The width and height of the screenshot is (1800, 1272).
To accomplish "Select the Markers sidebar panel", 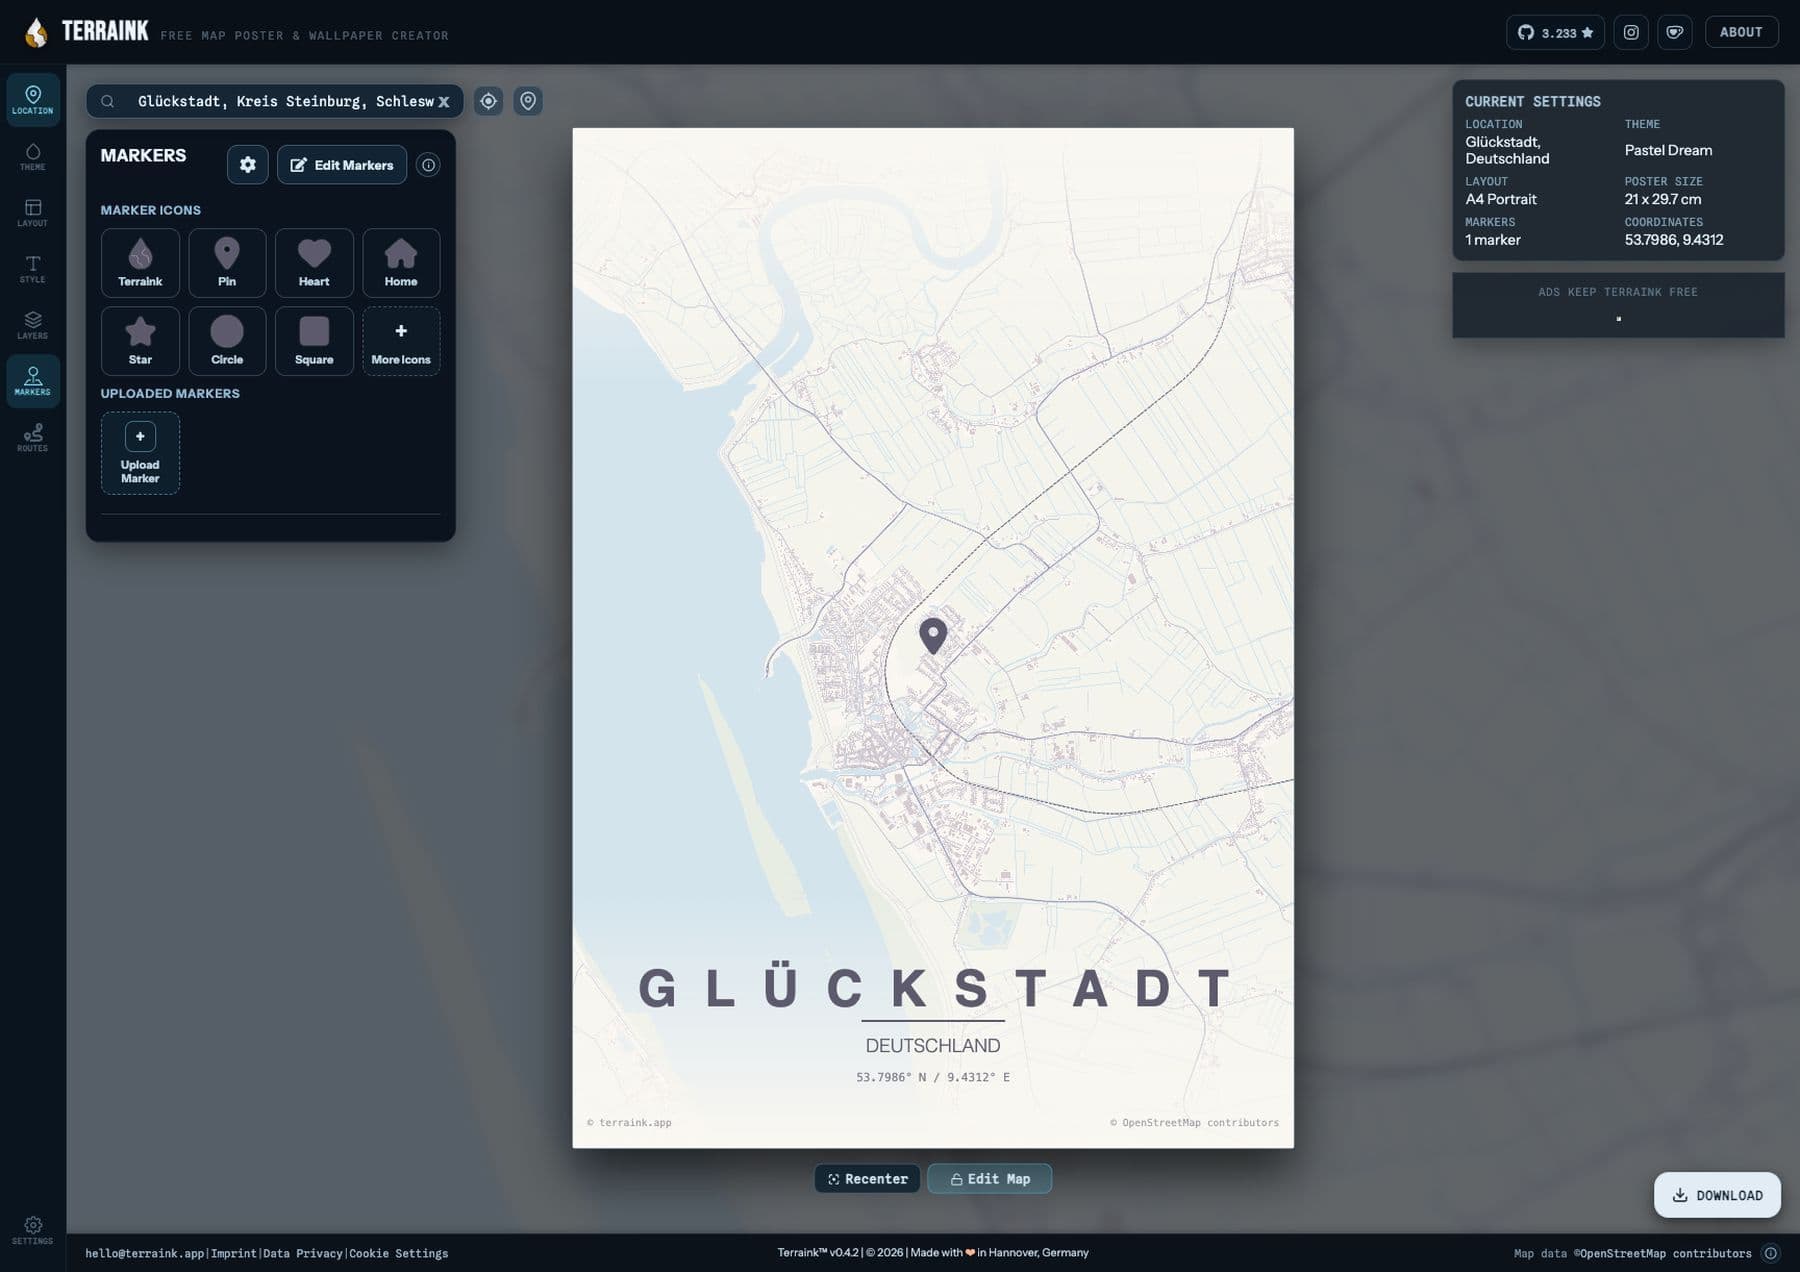I will point(33,381).
